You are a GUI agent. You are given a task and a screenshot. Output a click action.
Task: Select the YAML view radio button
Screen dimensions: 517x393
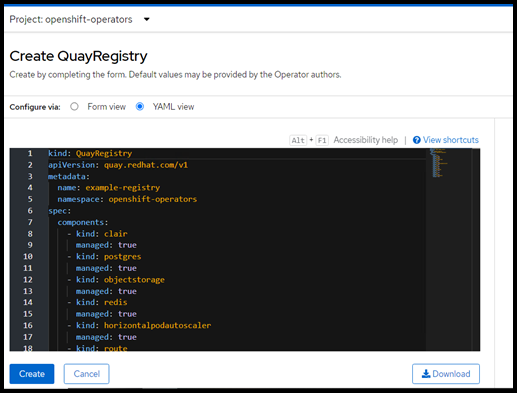(140, 107)
